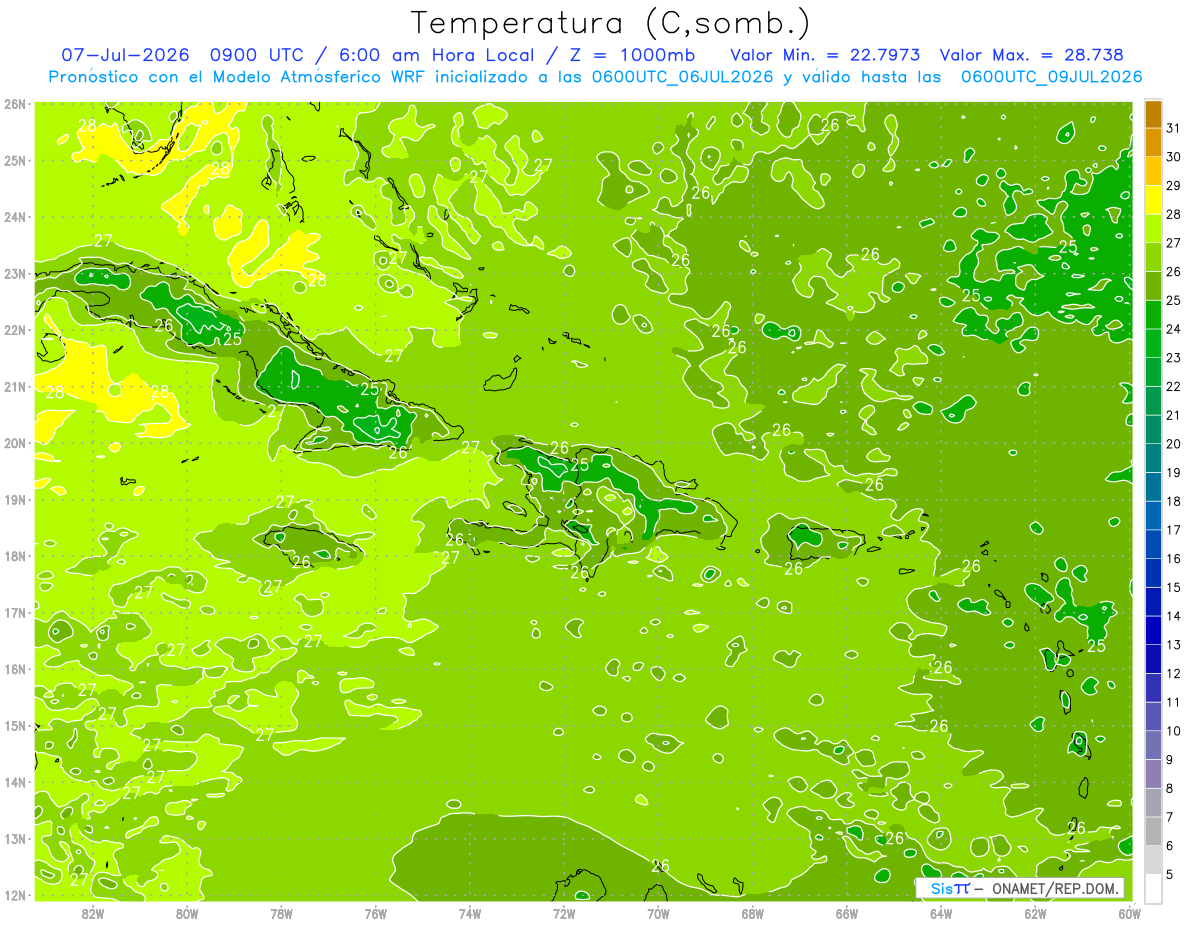The height and width of the screenshot is (927, 1200).
Task: Click the longitude axis label 76W
Action: point(375,913)
